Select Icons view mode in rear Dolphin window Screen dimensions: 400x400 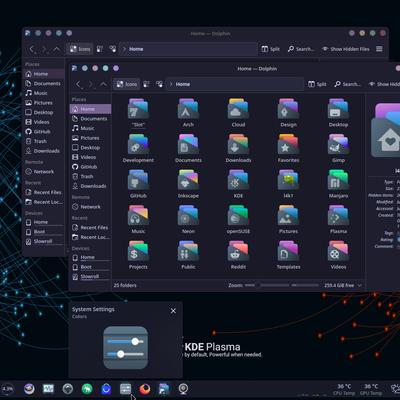click(79, 49)
